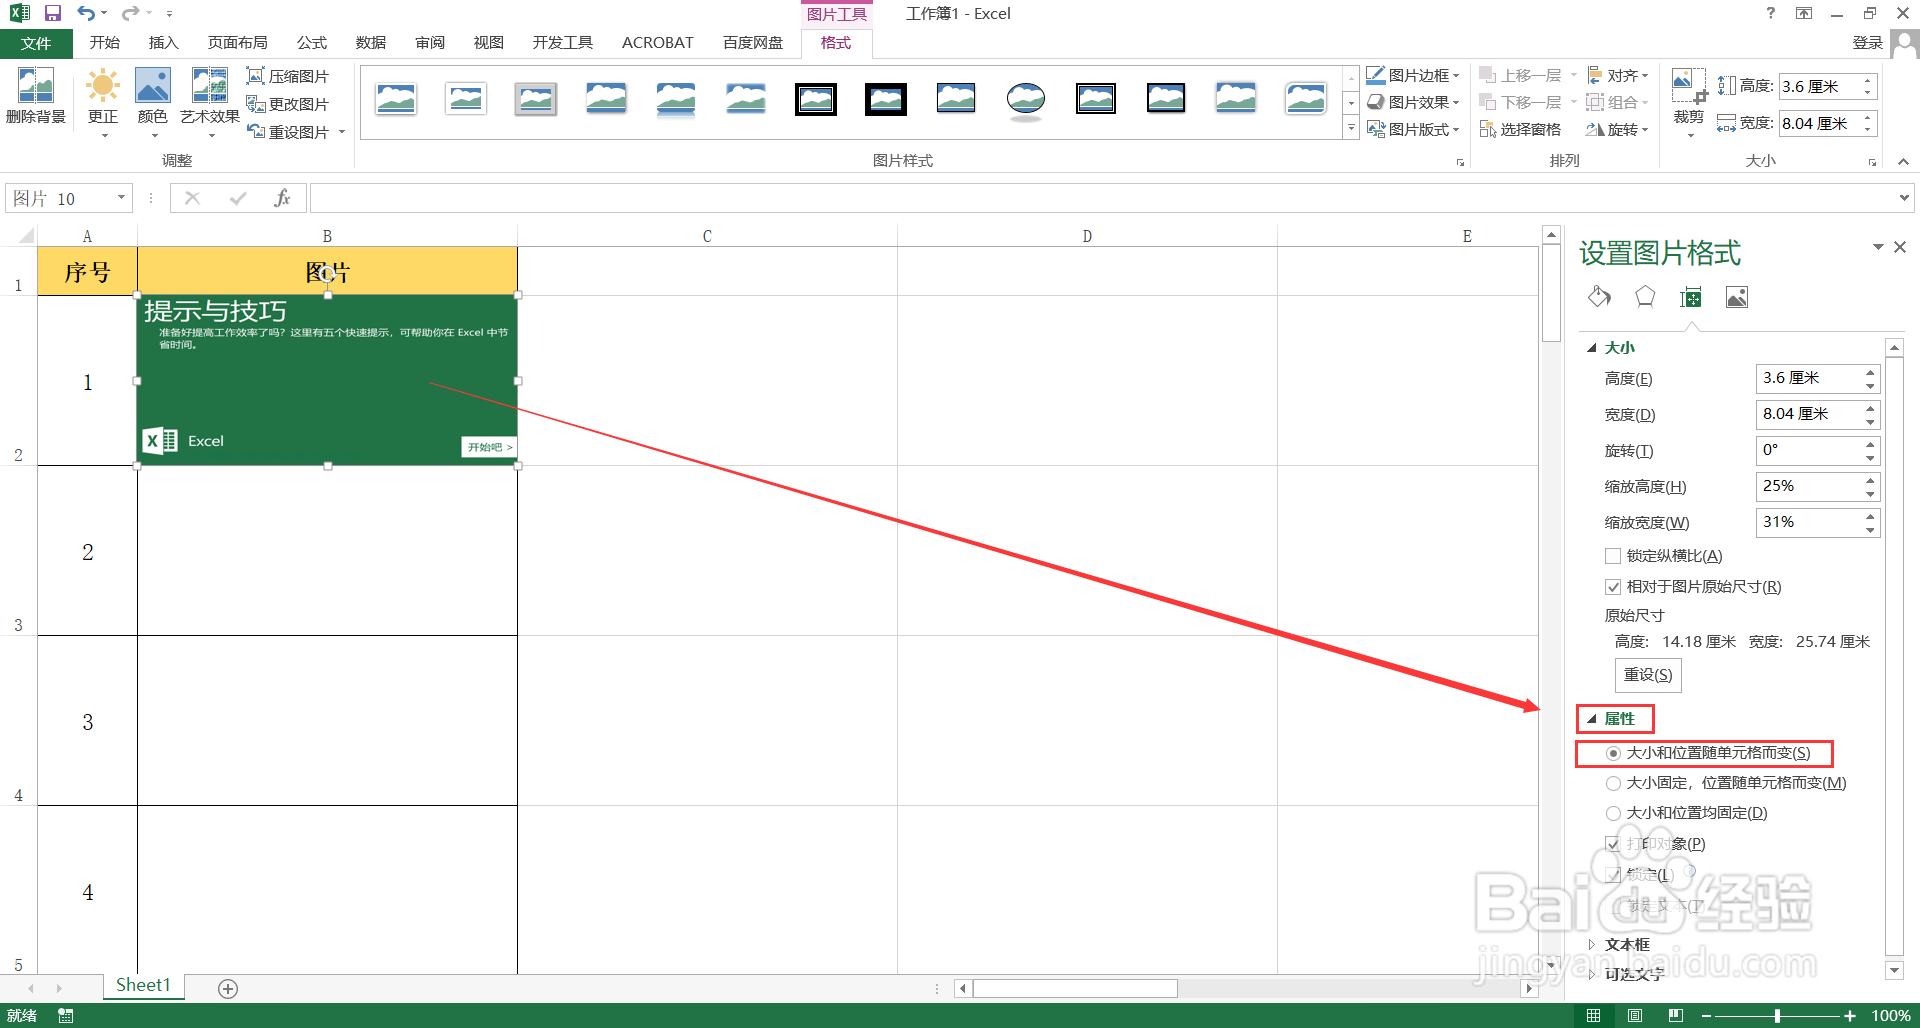Open the Rotate (旋转) dropdown
Image resolution: width=1920 pixels, height=1028 pixels.
coord(1617,129)
